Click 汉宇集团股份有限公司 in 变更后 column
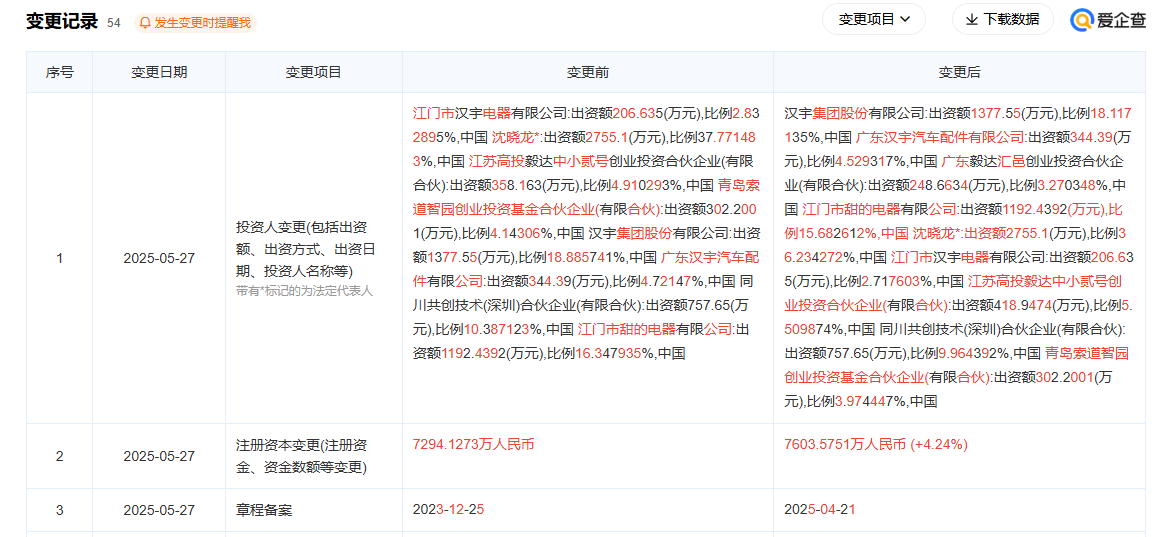1154x537 pixels. [854, 114]
